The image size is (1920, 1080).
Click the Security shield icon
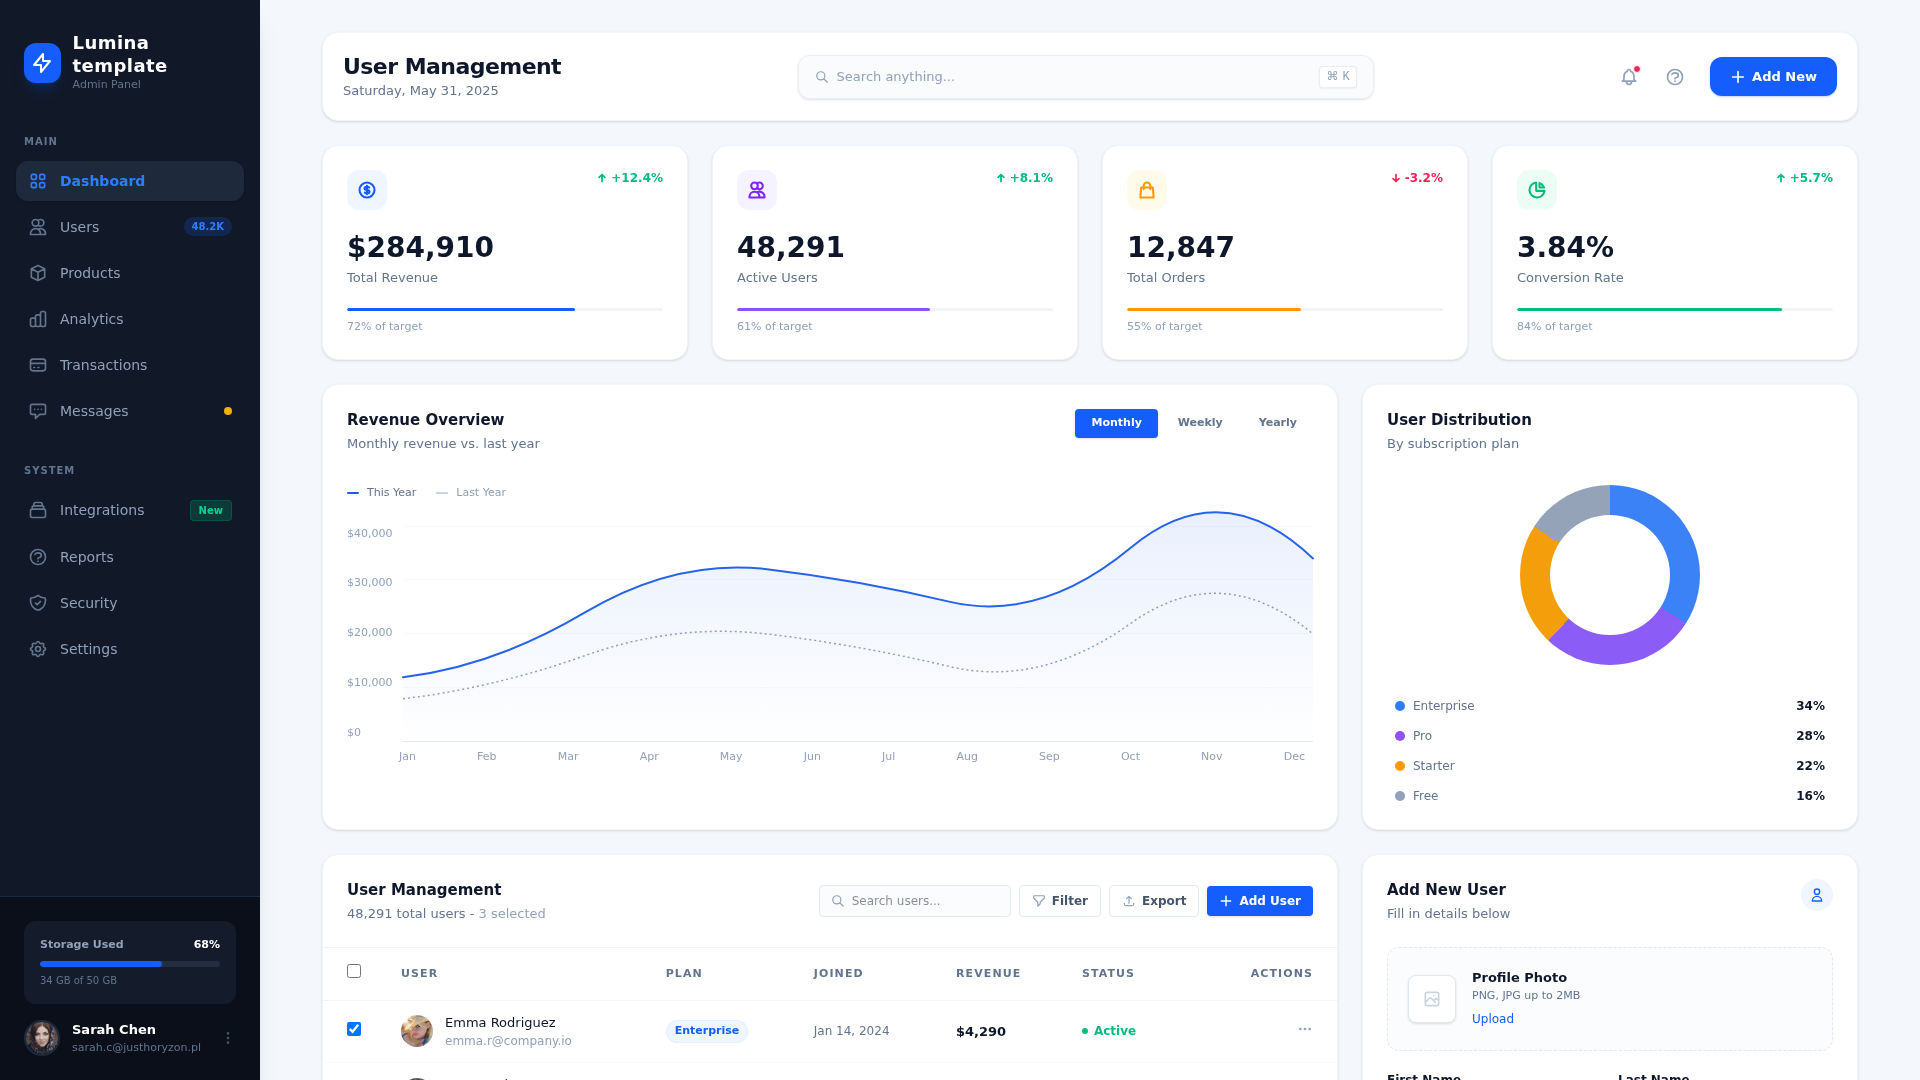(38, 603)
